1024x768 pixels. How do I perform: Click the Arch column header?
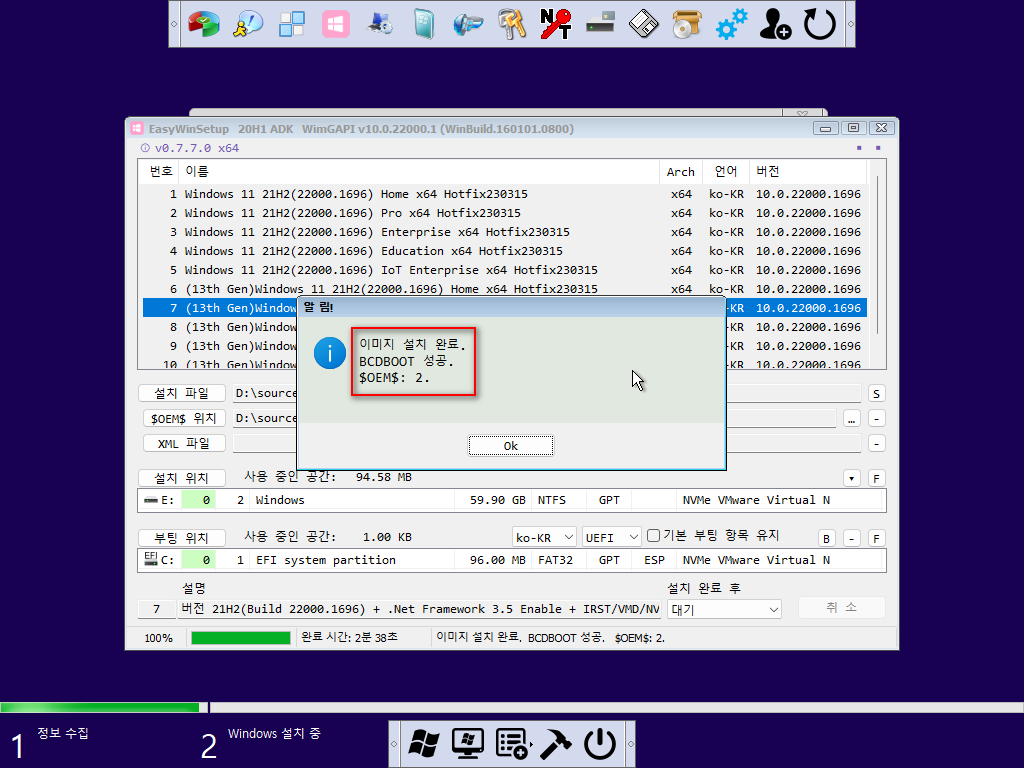tap(680, 171)
